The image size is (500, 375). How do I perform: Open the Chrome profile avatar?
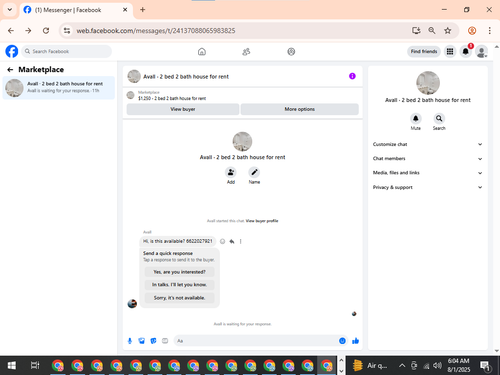[x=472, y=31]
